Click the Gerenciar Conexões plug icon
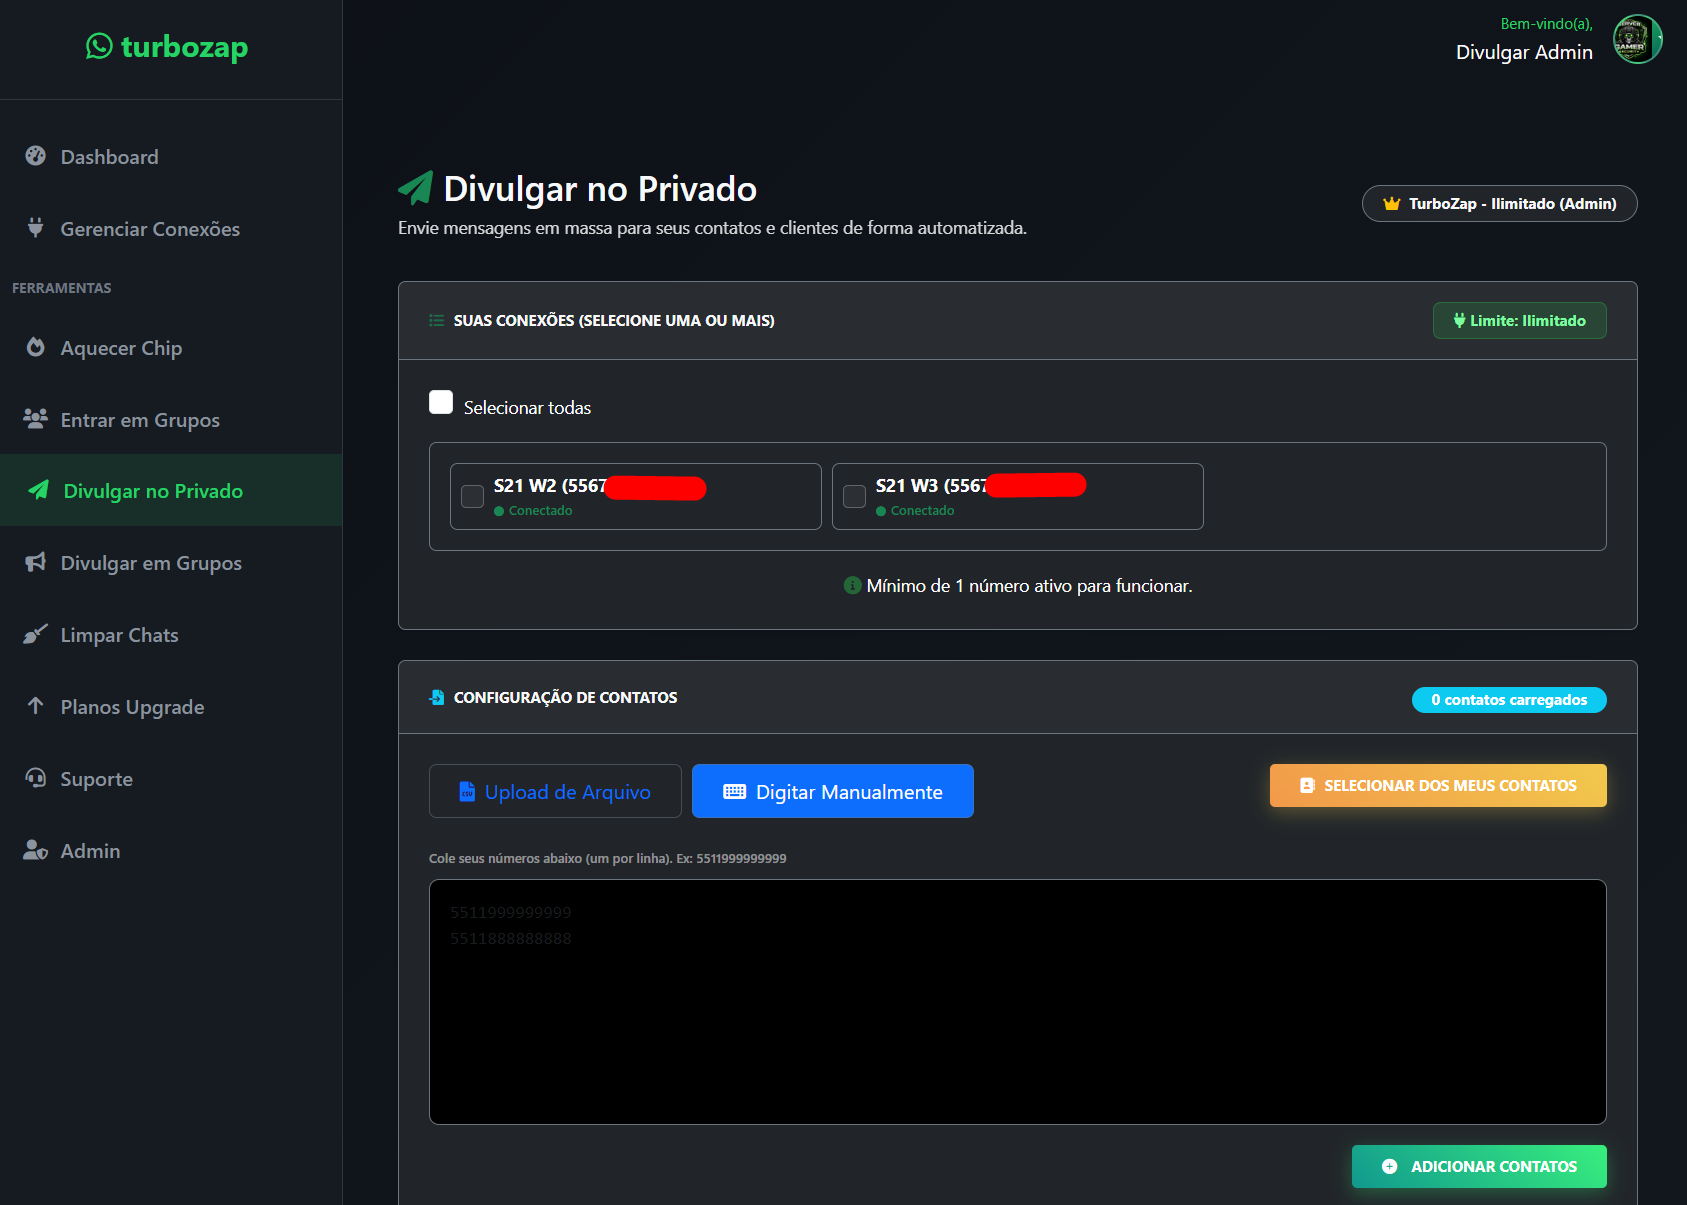Screen dimensions: 1687x1205 36,228
